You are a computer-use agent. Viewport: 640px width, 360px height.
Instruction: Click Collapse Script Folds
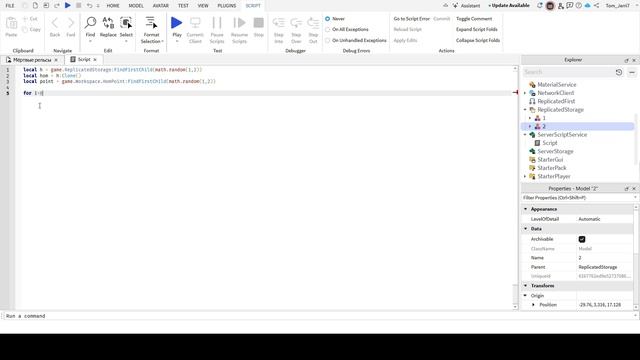[478, 40]
